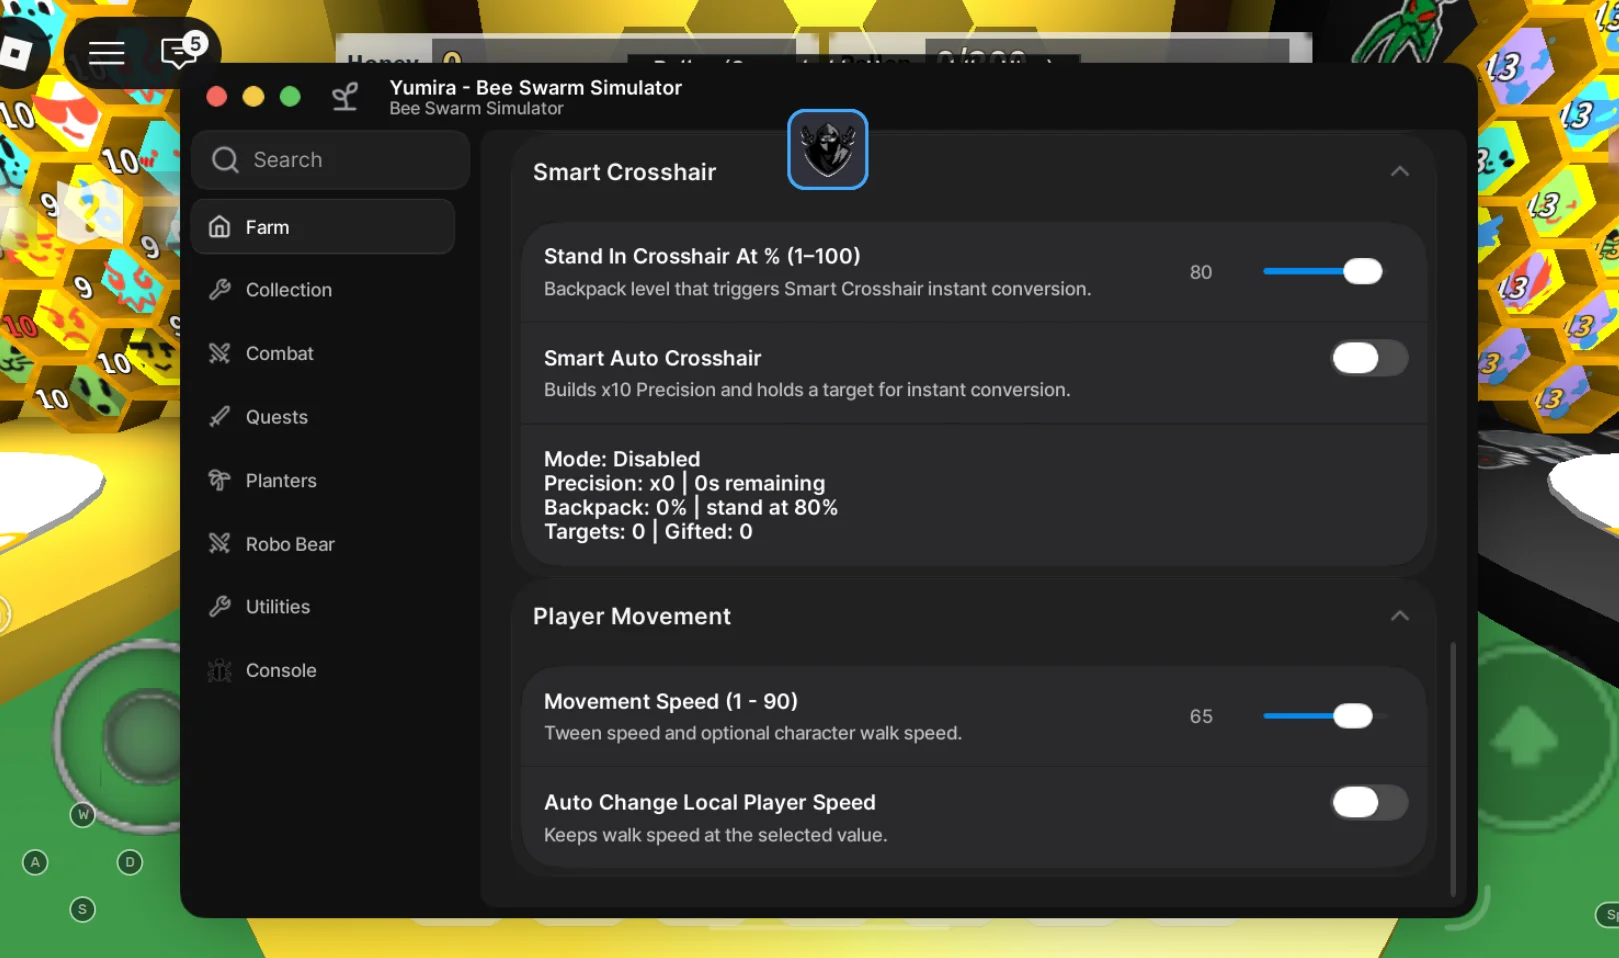Screen dimensions: 1619x958
Task: Click the Combat crossed swords icon
Action: [x=219, y=353]
